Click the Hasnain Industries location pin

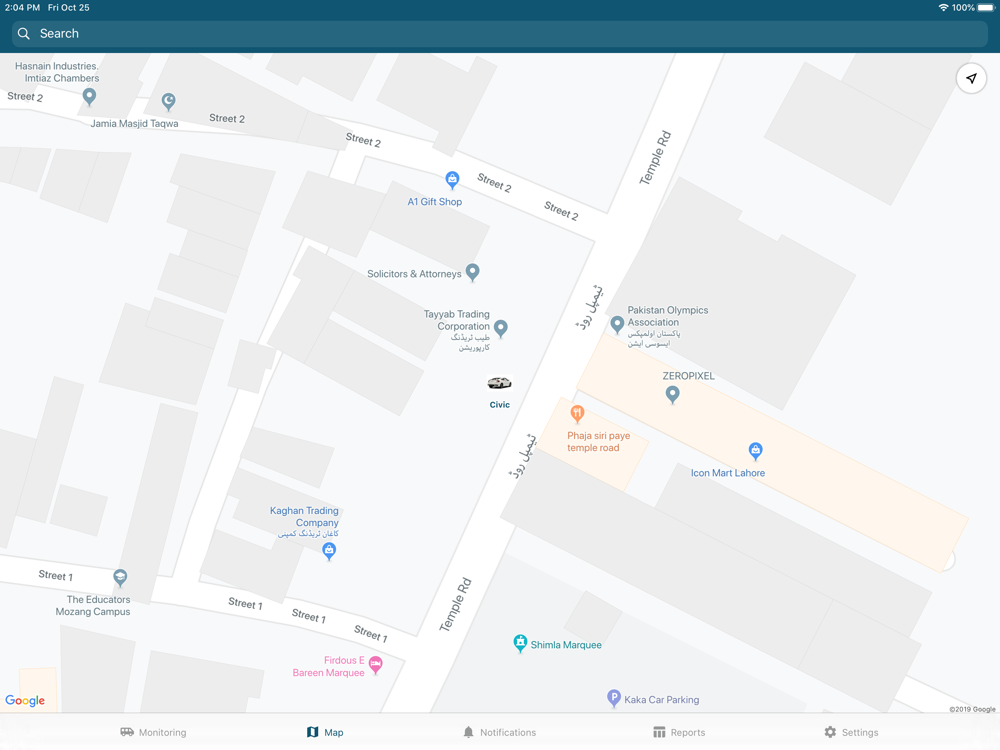(x=89, y=97)
